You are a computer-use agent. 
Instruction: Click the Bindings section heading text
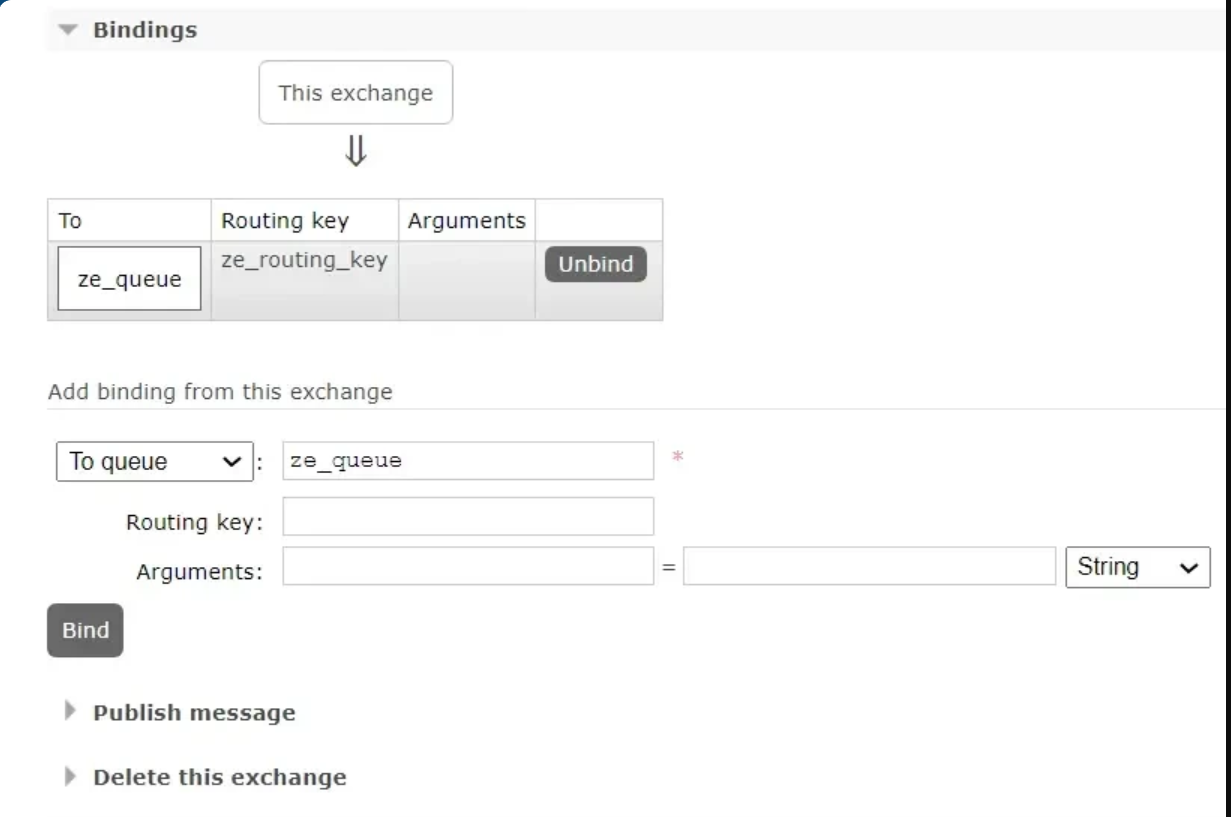click(x=145, y=30)
